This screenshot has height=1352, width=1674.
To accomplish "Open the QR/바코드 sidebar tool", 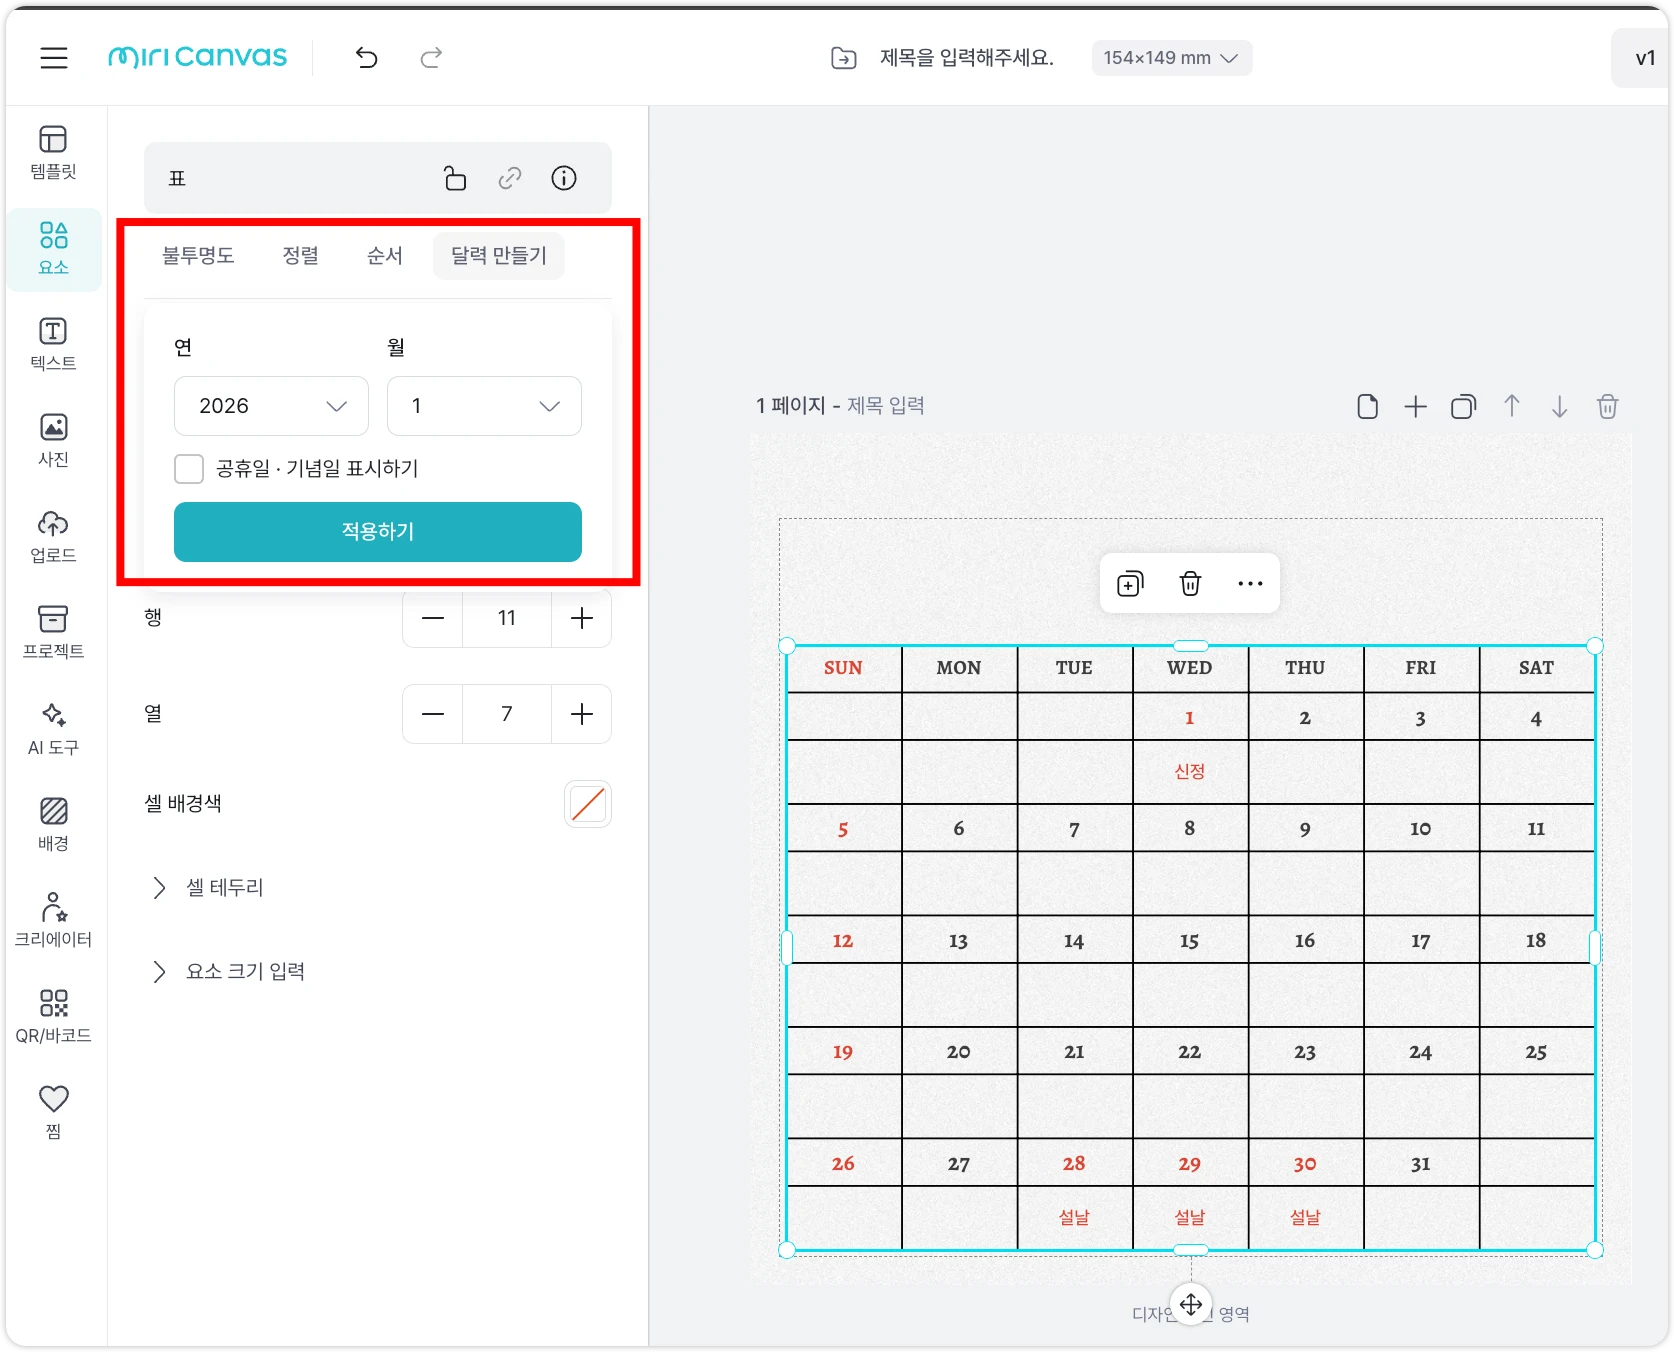I will point(54,1016).
